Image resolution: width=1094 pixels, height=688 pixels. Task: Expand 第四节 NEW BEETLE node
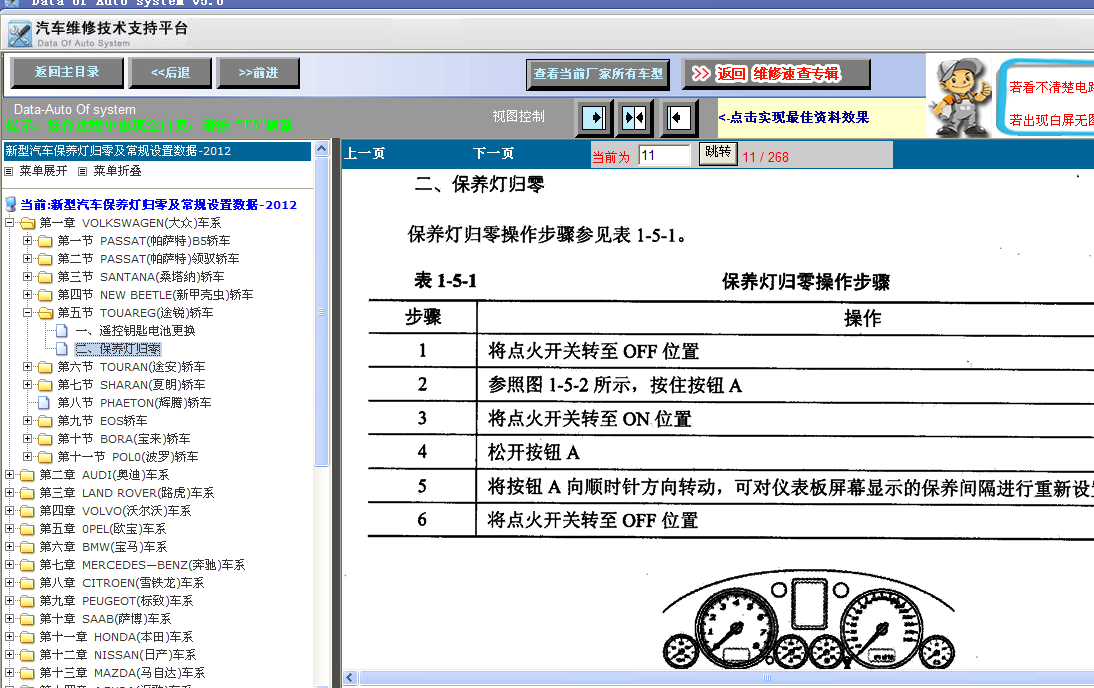[x=27, y=294]
